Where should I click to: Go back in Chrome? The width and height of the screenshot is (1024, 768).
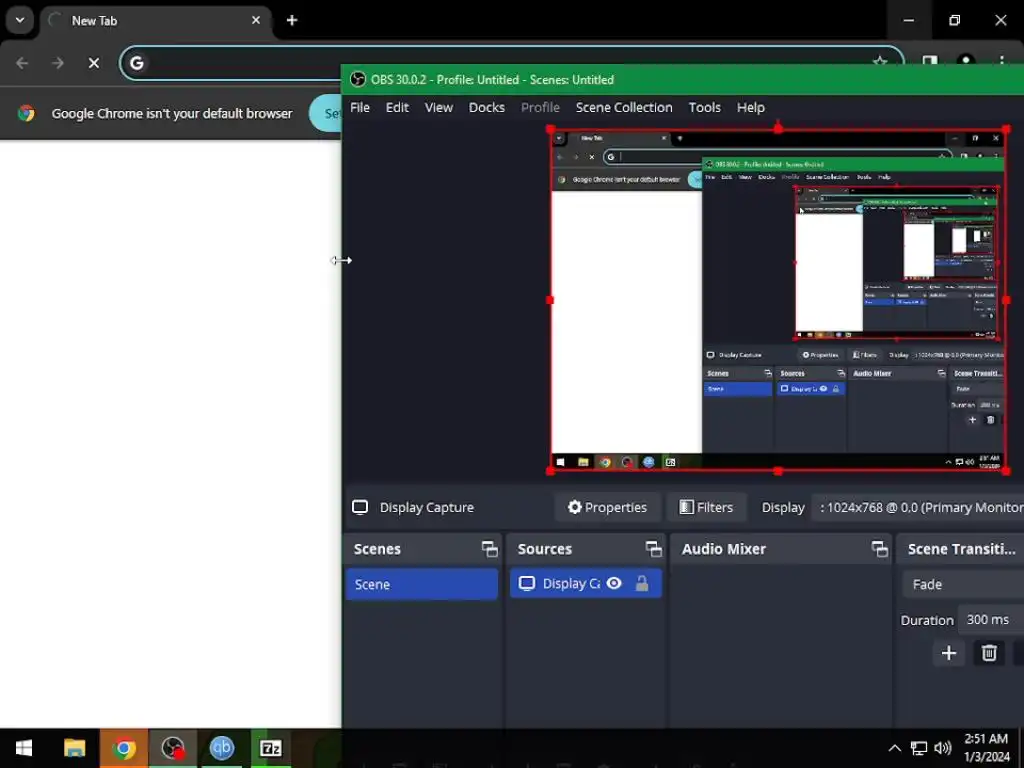coord(22,63)
